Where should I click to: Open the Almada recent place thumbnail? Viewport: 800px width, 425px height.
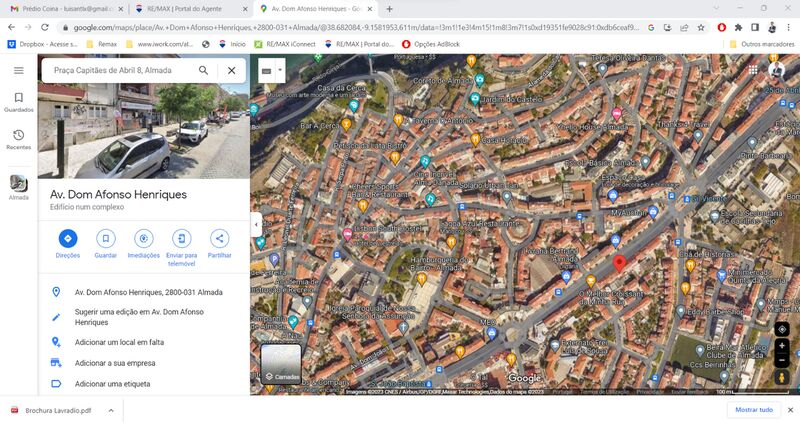pyautogui.click(x=19, y=187)
